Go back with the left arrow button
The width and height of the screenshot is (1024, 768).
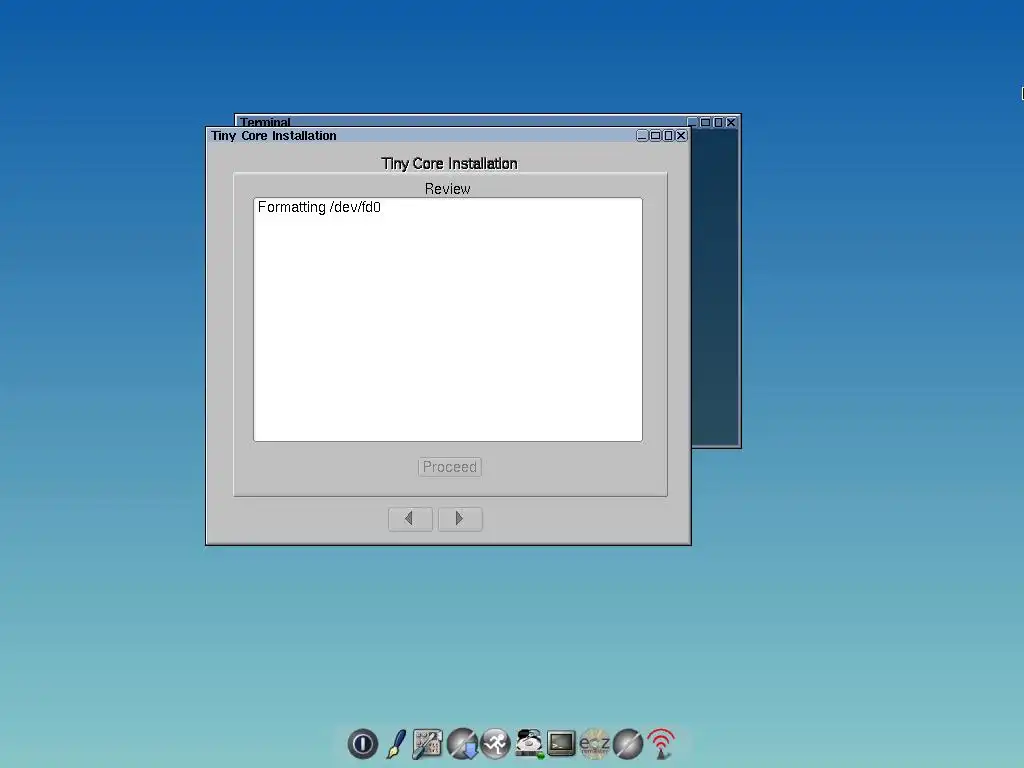click(x=410, y=519)
